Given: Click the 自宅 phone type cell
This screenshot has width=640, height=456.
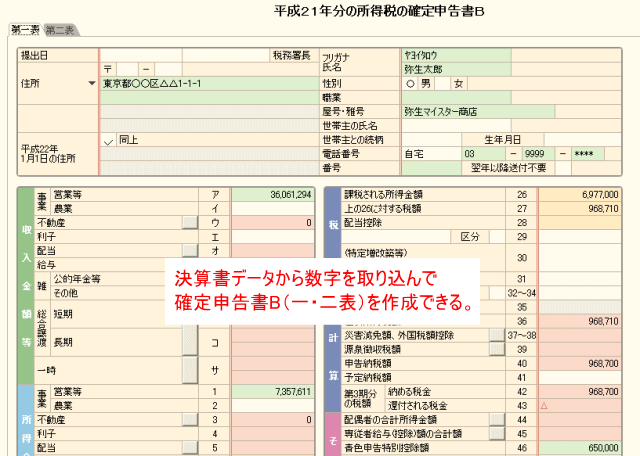Looking at the screenshot, I should coord(431,153).
